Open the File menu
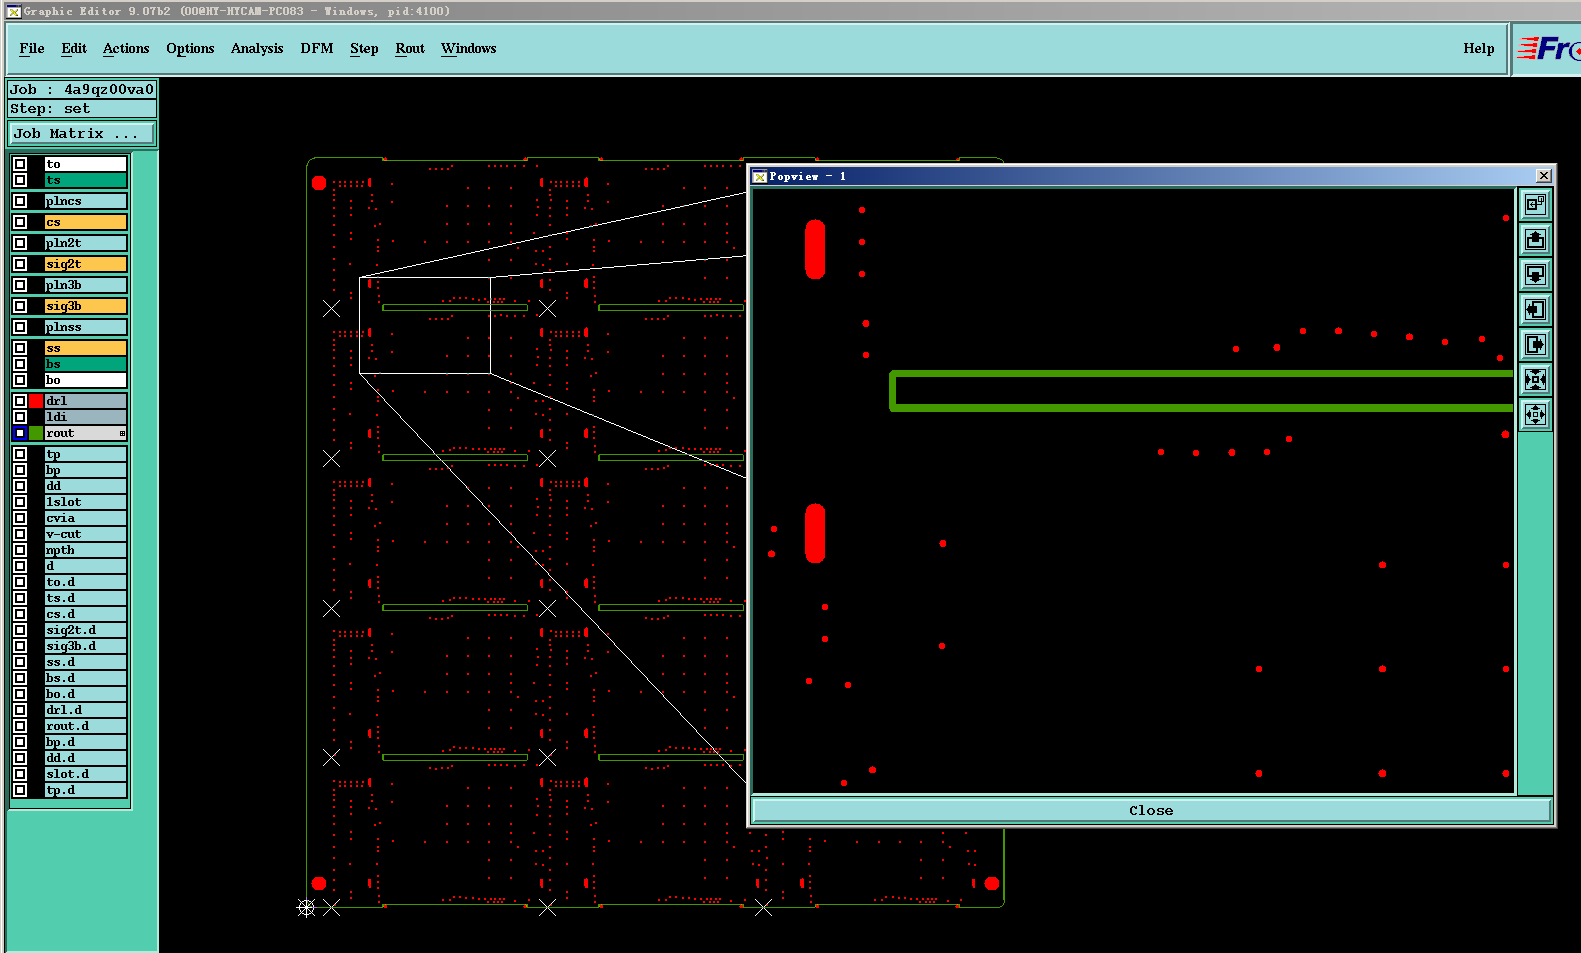The width and height of the screenshot is (1581, 953). point(32,48)
